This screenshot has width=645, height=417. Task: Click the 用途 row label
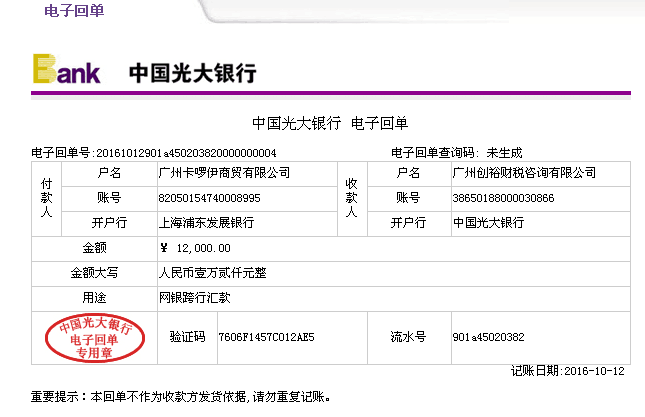pyautogui.click(x=95, y=298)
